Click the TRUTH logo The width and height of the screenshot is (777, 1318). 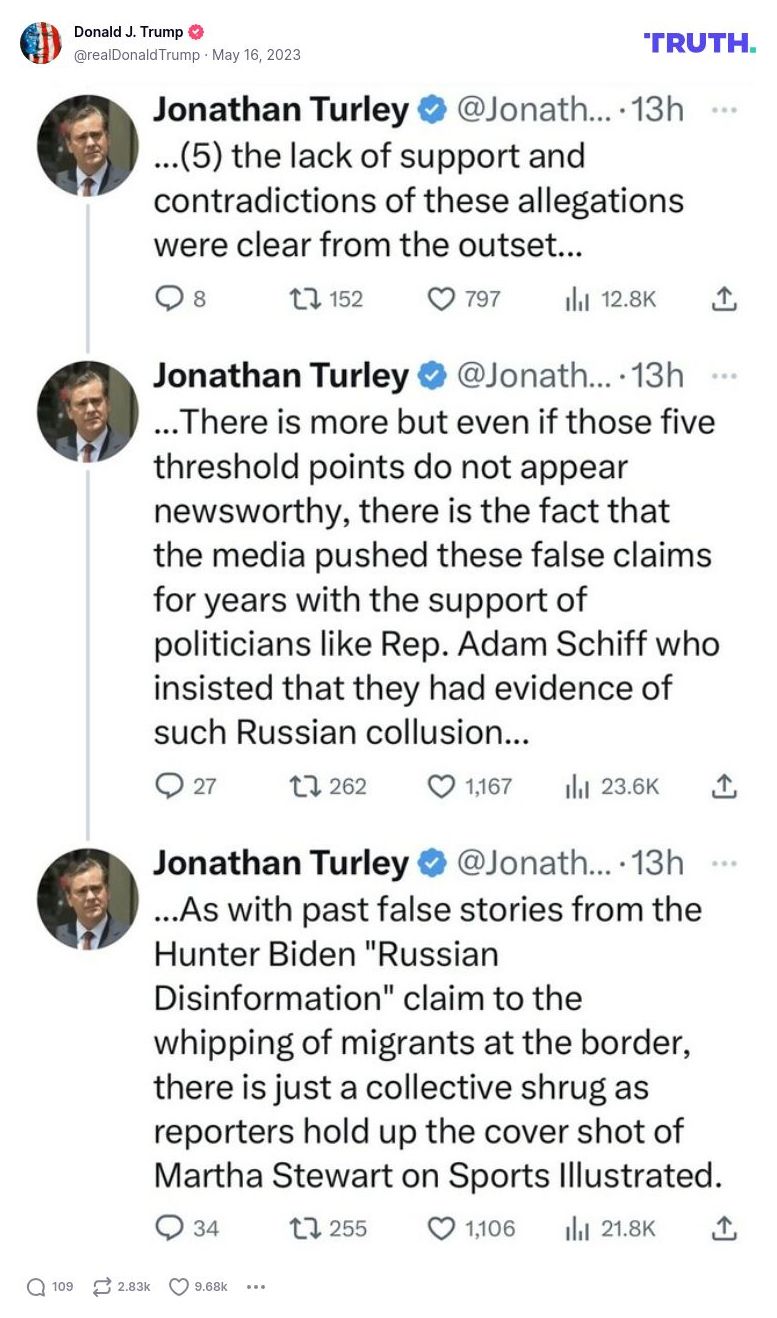[x=700, y=42]
